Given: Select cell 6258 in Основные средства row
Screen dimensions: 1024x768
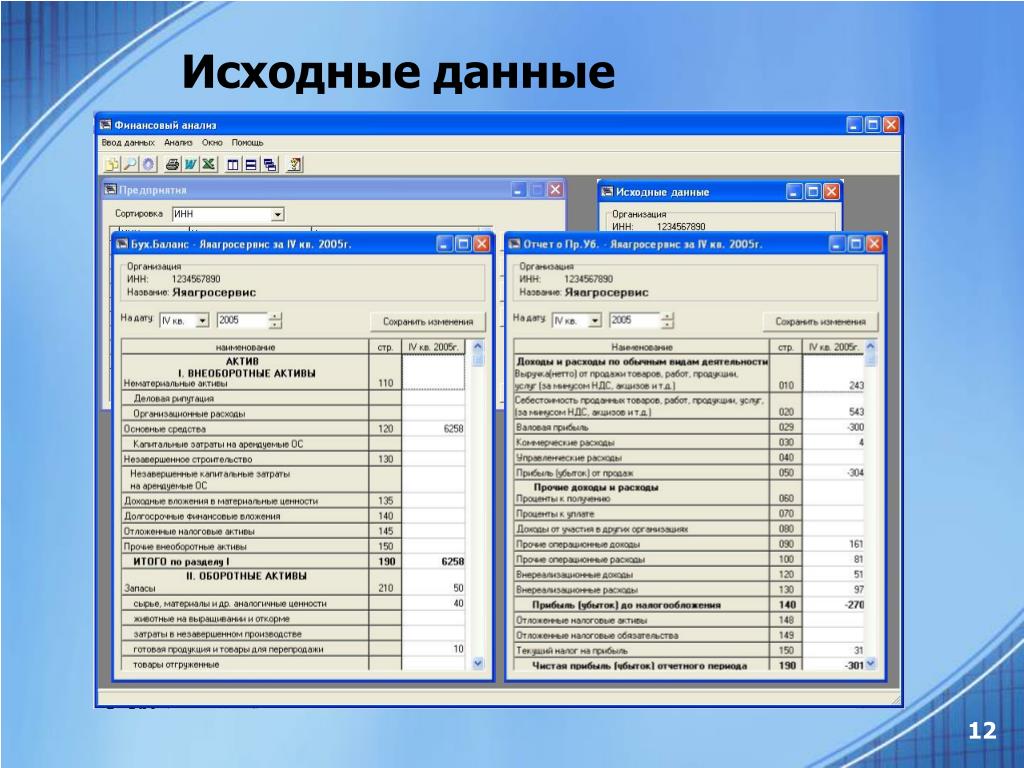Looking at the screenshot, I should (434, 428).
